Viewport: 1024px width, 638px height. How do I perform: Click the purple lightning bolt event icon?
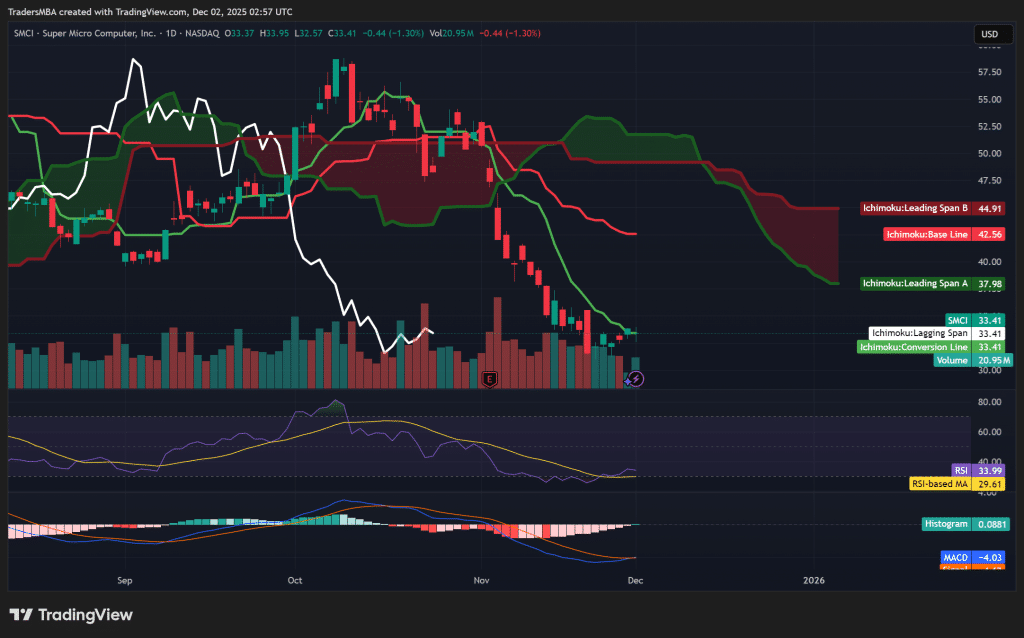[636, 379]
